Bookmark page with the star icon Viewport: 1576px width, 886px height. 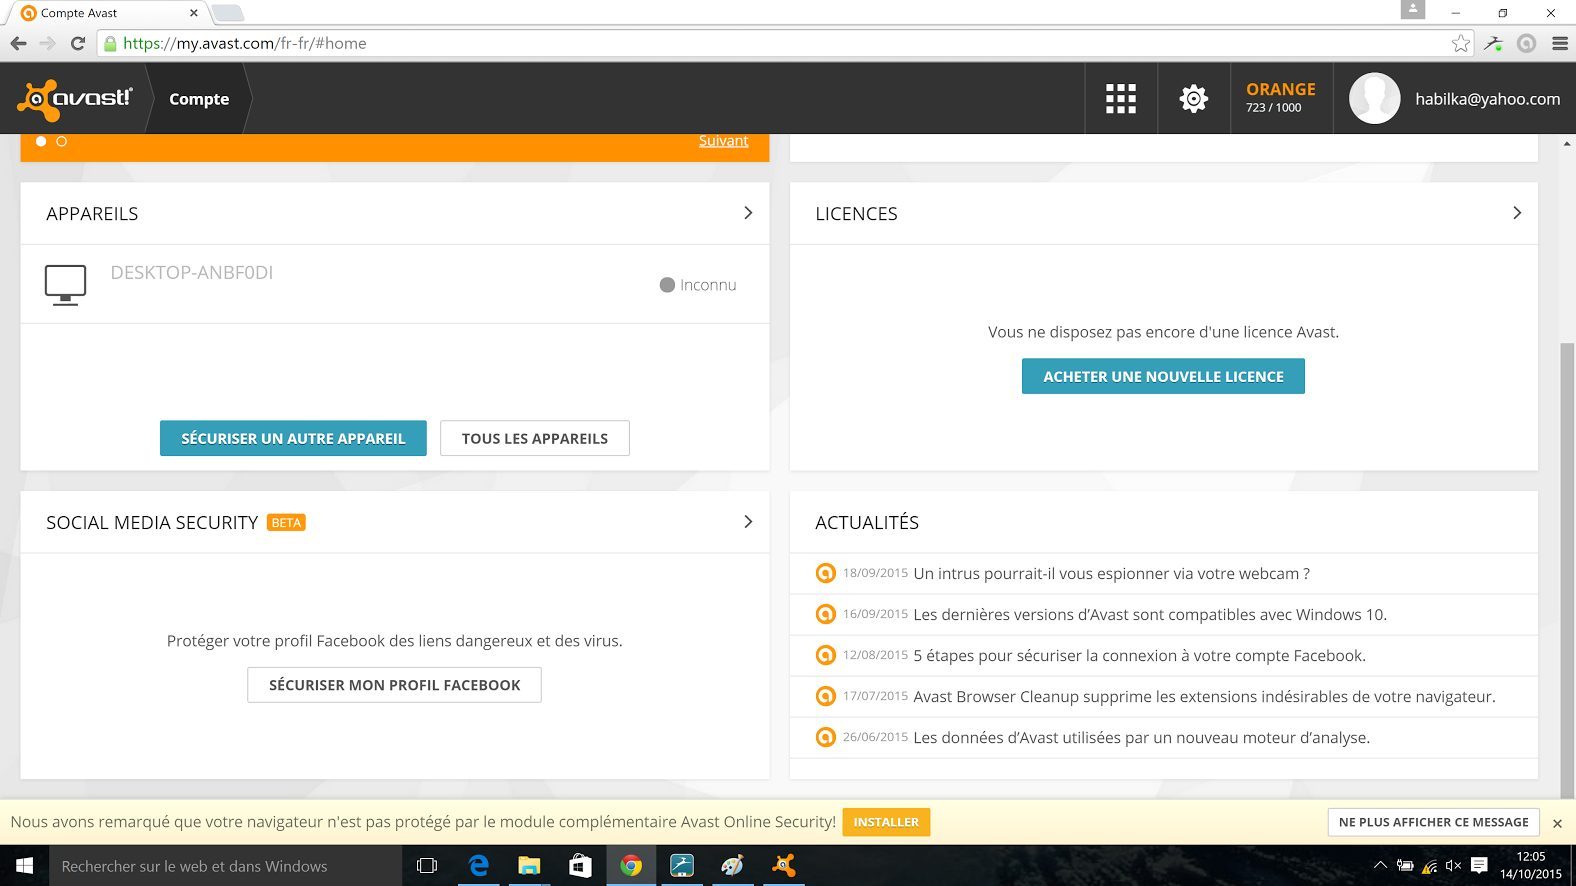coord(1461,43)
